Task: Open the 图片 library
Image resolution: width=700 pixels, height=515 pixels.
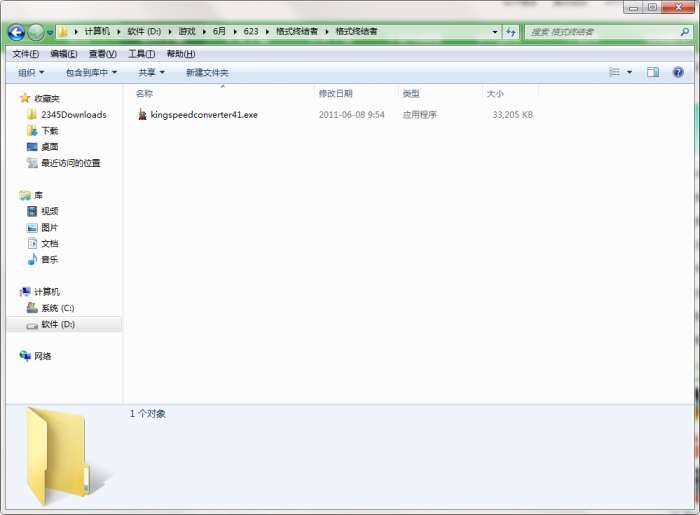Action: click(x=50, y=228)
